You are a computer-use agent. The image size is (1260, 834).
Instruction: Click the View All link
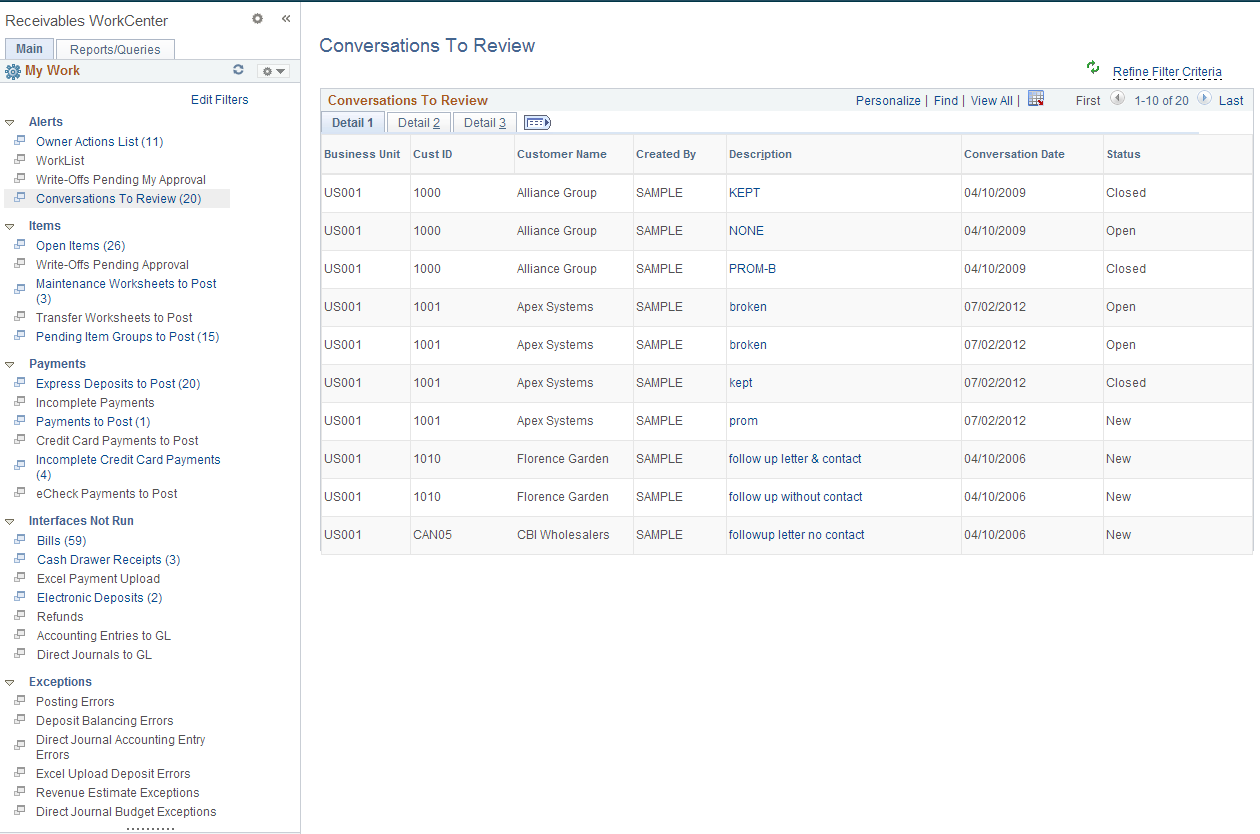tap(992, 101)
